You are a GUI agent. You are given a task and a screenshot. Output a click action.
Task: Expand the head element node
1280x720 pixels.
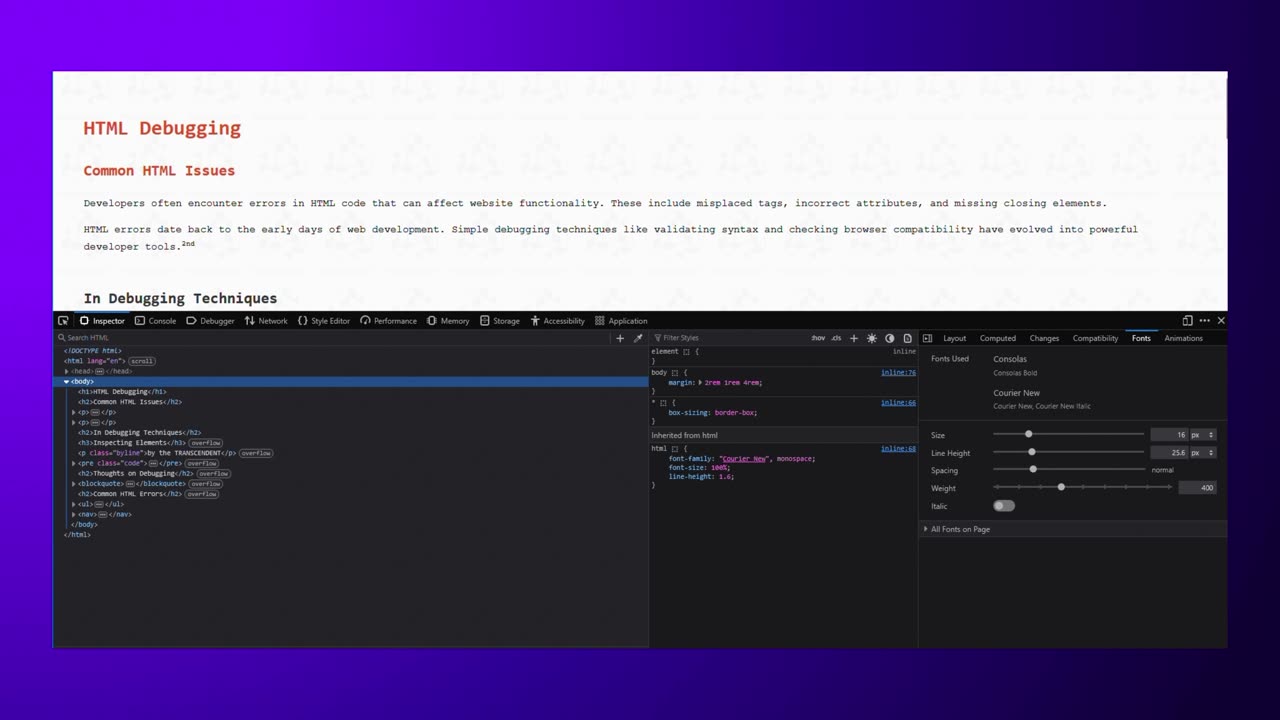point(67,371)
